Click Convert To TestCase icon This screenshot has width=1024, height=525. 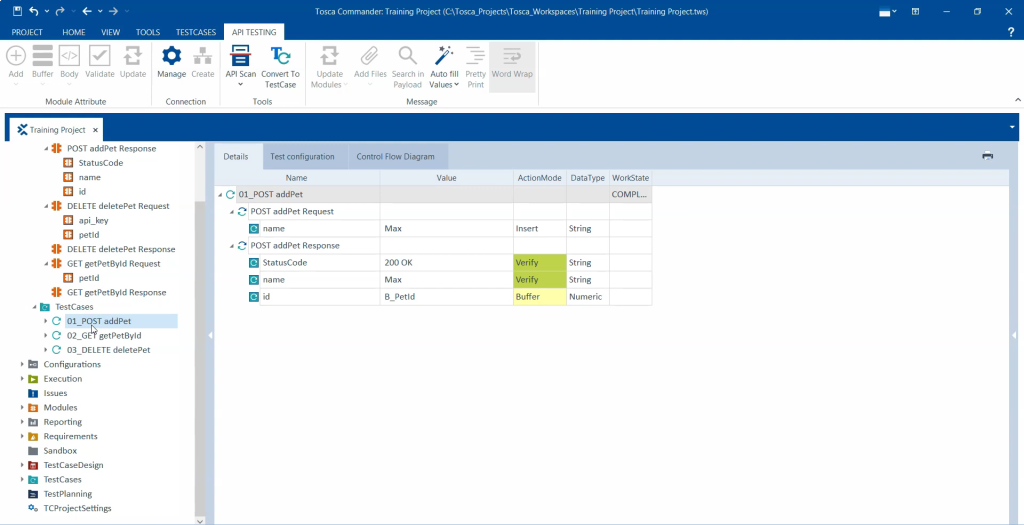tap(280, 56)
